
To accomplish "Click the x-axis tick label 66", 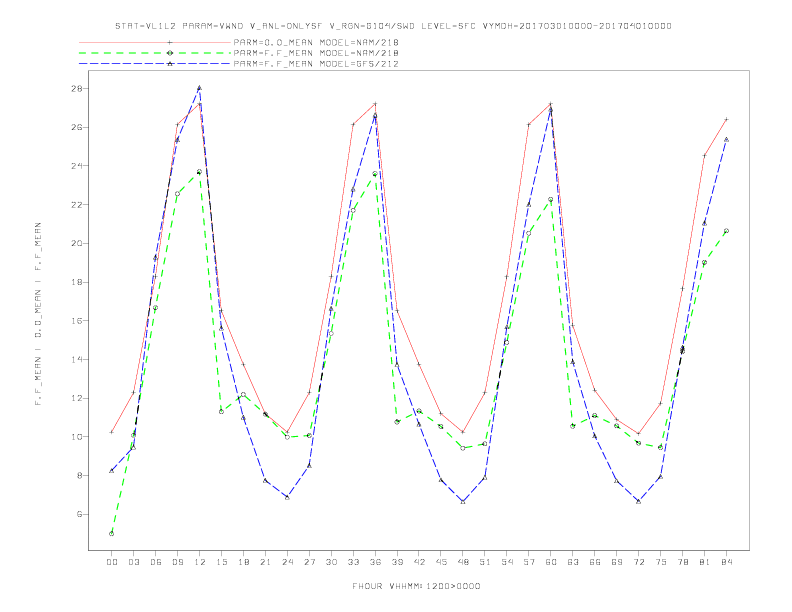I will [x=595, y=562].
